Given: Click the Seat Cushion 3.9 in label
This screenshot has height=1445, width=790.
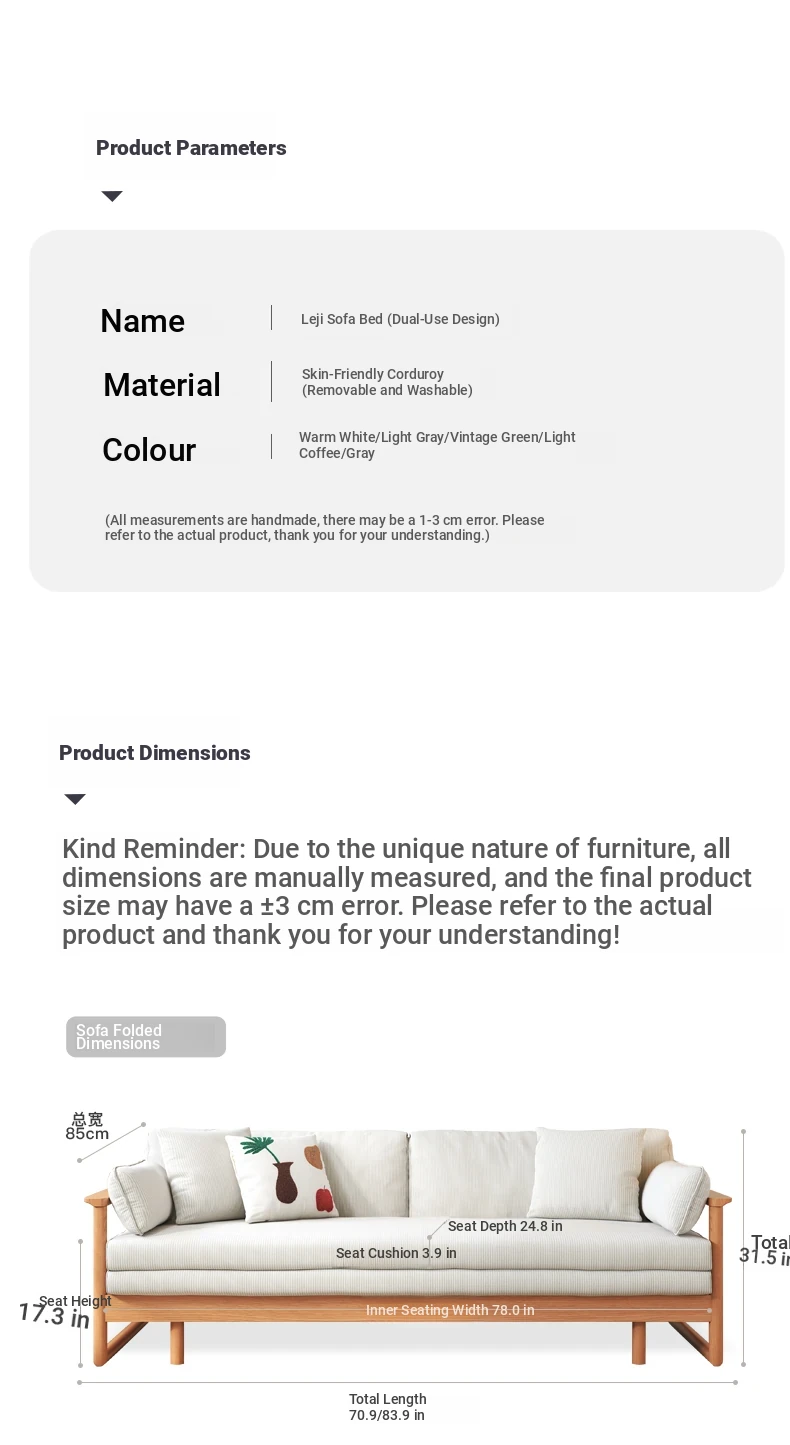Looking at the screenshot, I should coord(396,1253).
